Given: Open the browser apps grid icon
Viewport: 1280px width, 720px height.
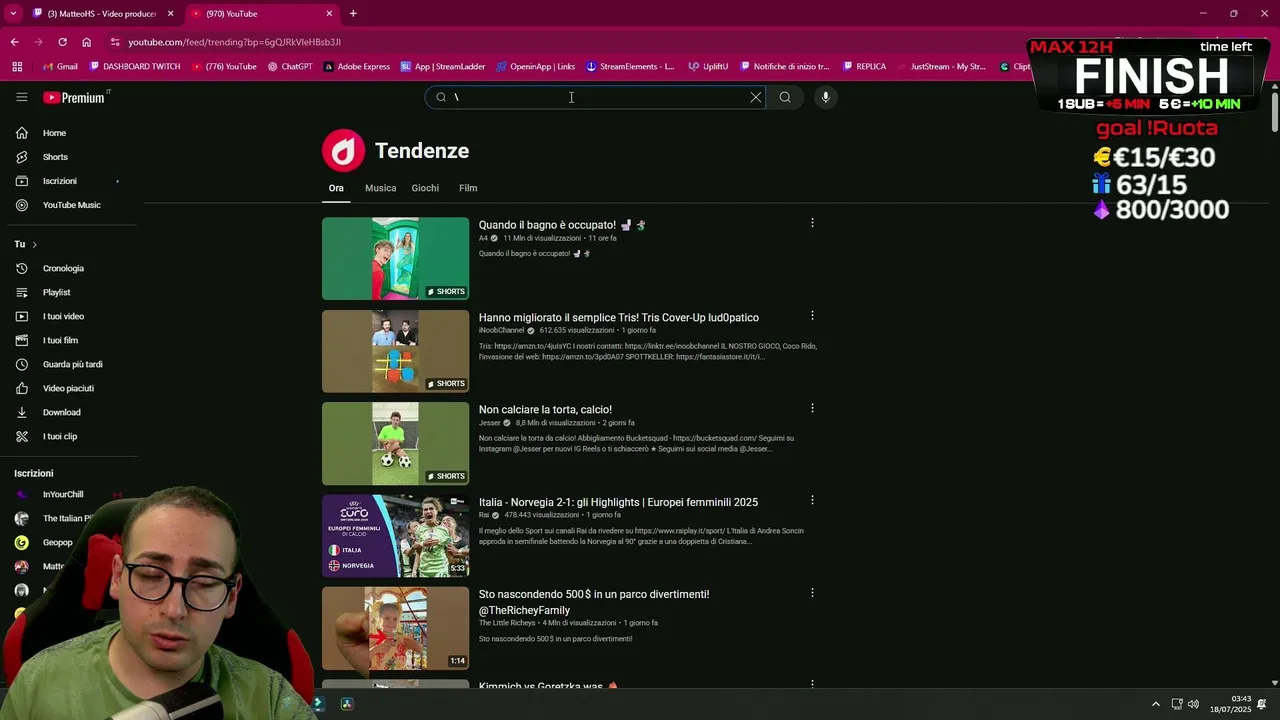Looking at the screenshot, I should [17, 67].
